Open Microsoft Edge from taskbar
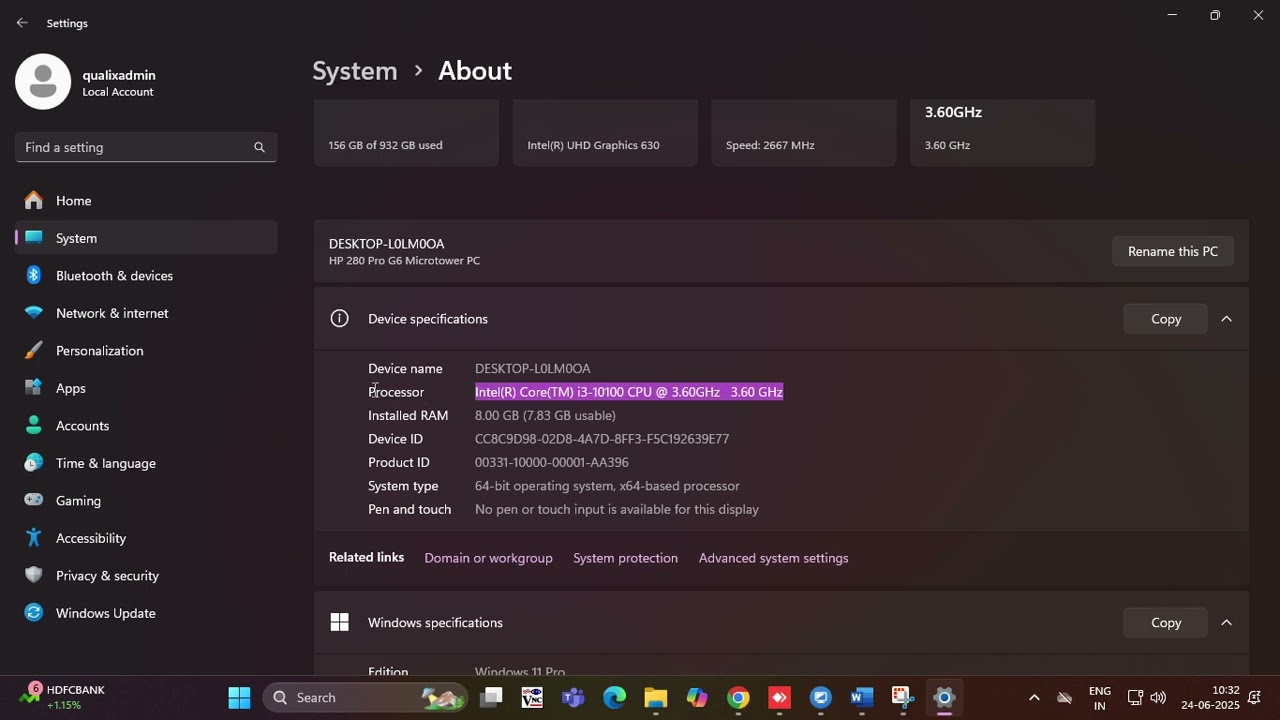 614,698
